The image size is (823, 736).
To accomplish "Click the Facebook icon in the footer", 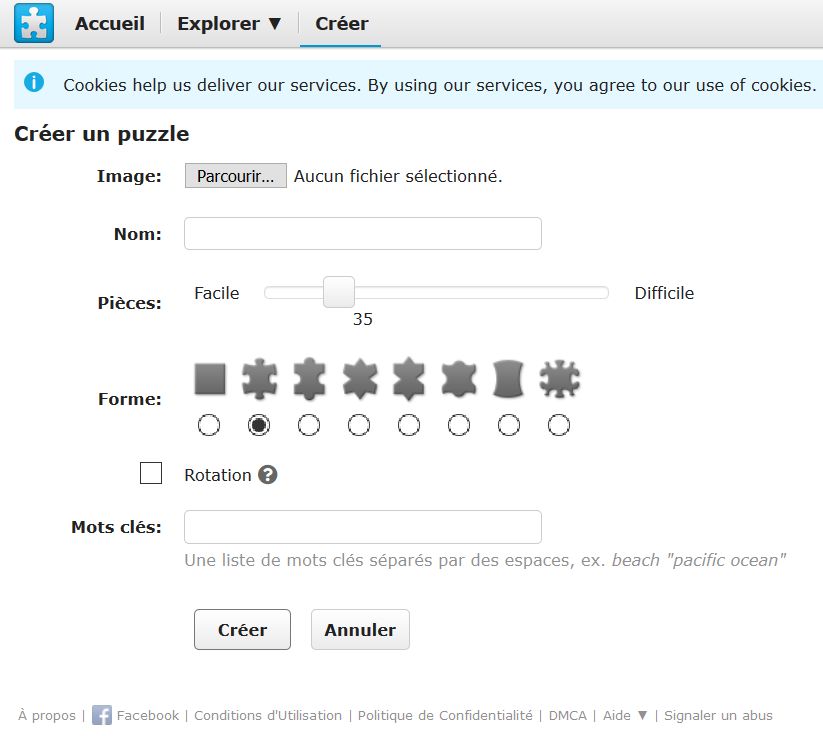I will click(102, 715).
